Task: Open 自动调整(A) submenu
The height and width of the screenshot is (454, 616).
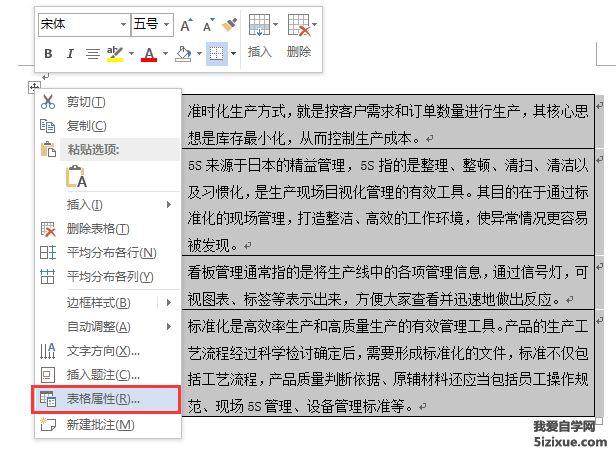Action: [108, 326]
